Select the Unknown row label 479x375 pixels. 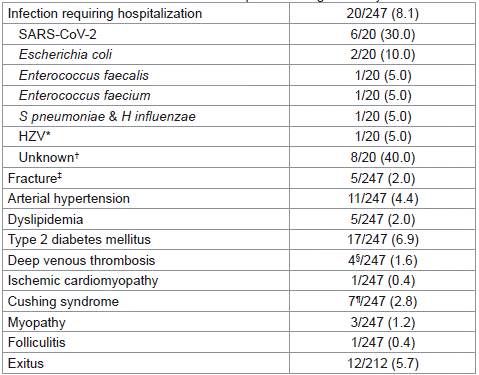point(49,157)
